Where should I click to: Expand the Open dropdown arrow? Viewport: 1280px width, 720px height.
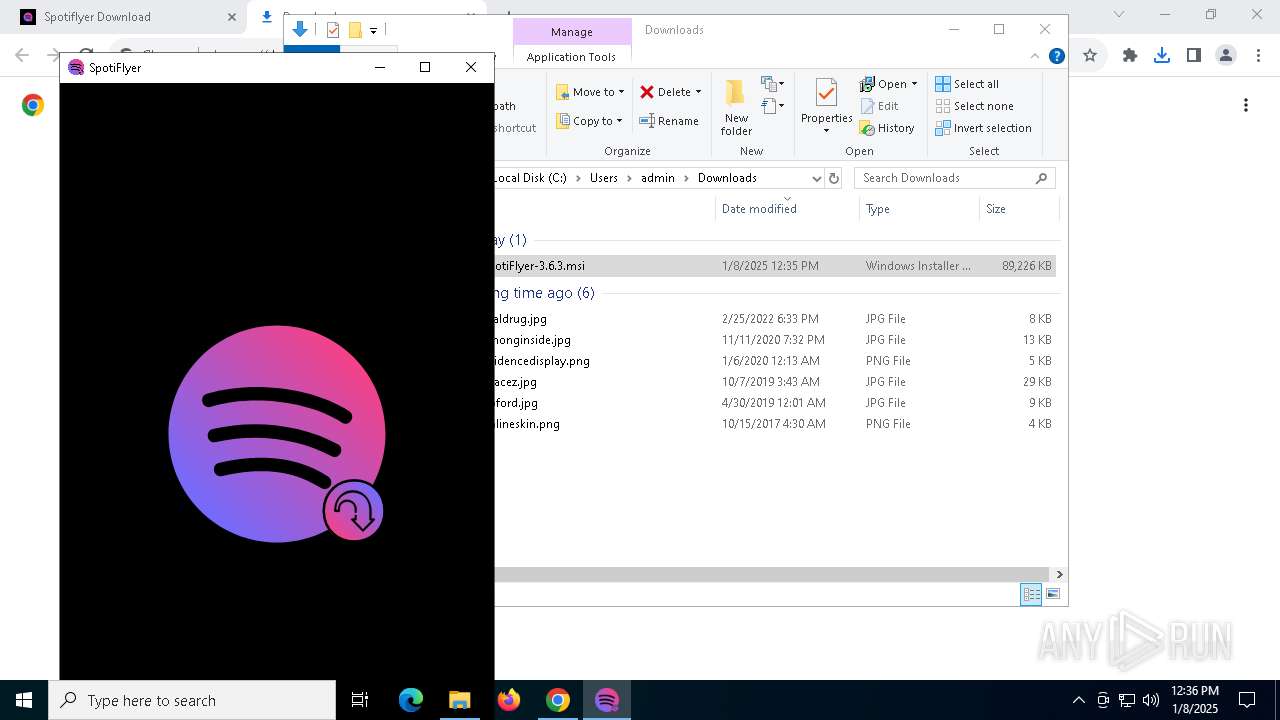tap(914, 84)
